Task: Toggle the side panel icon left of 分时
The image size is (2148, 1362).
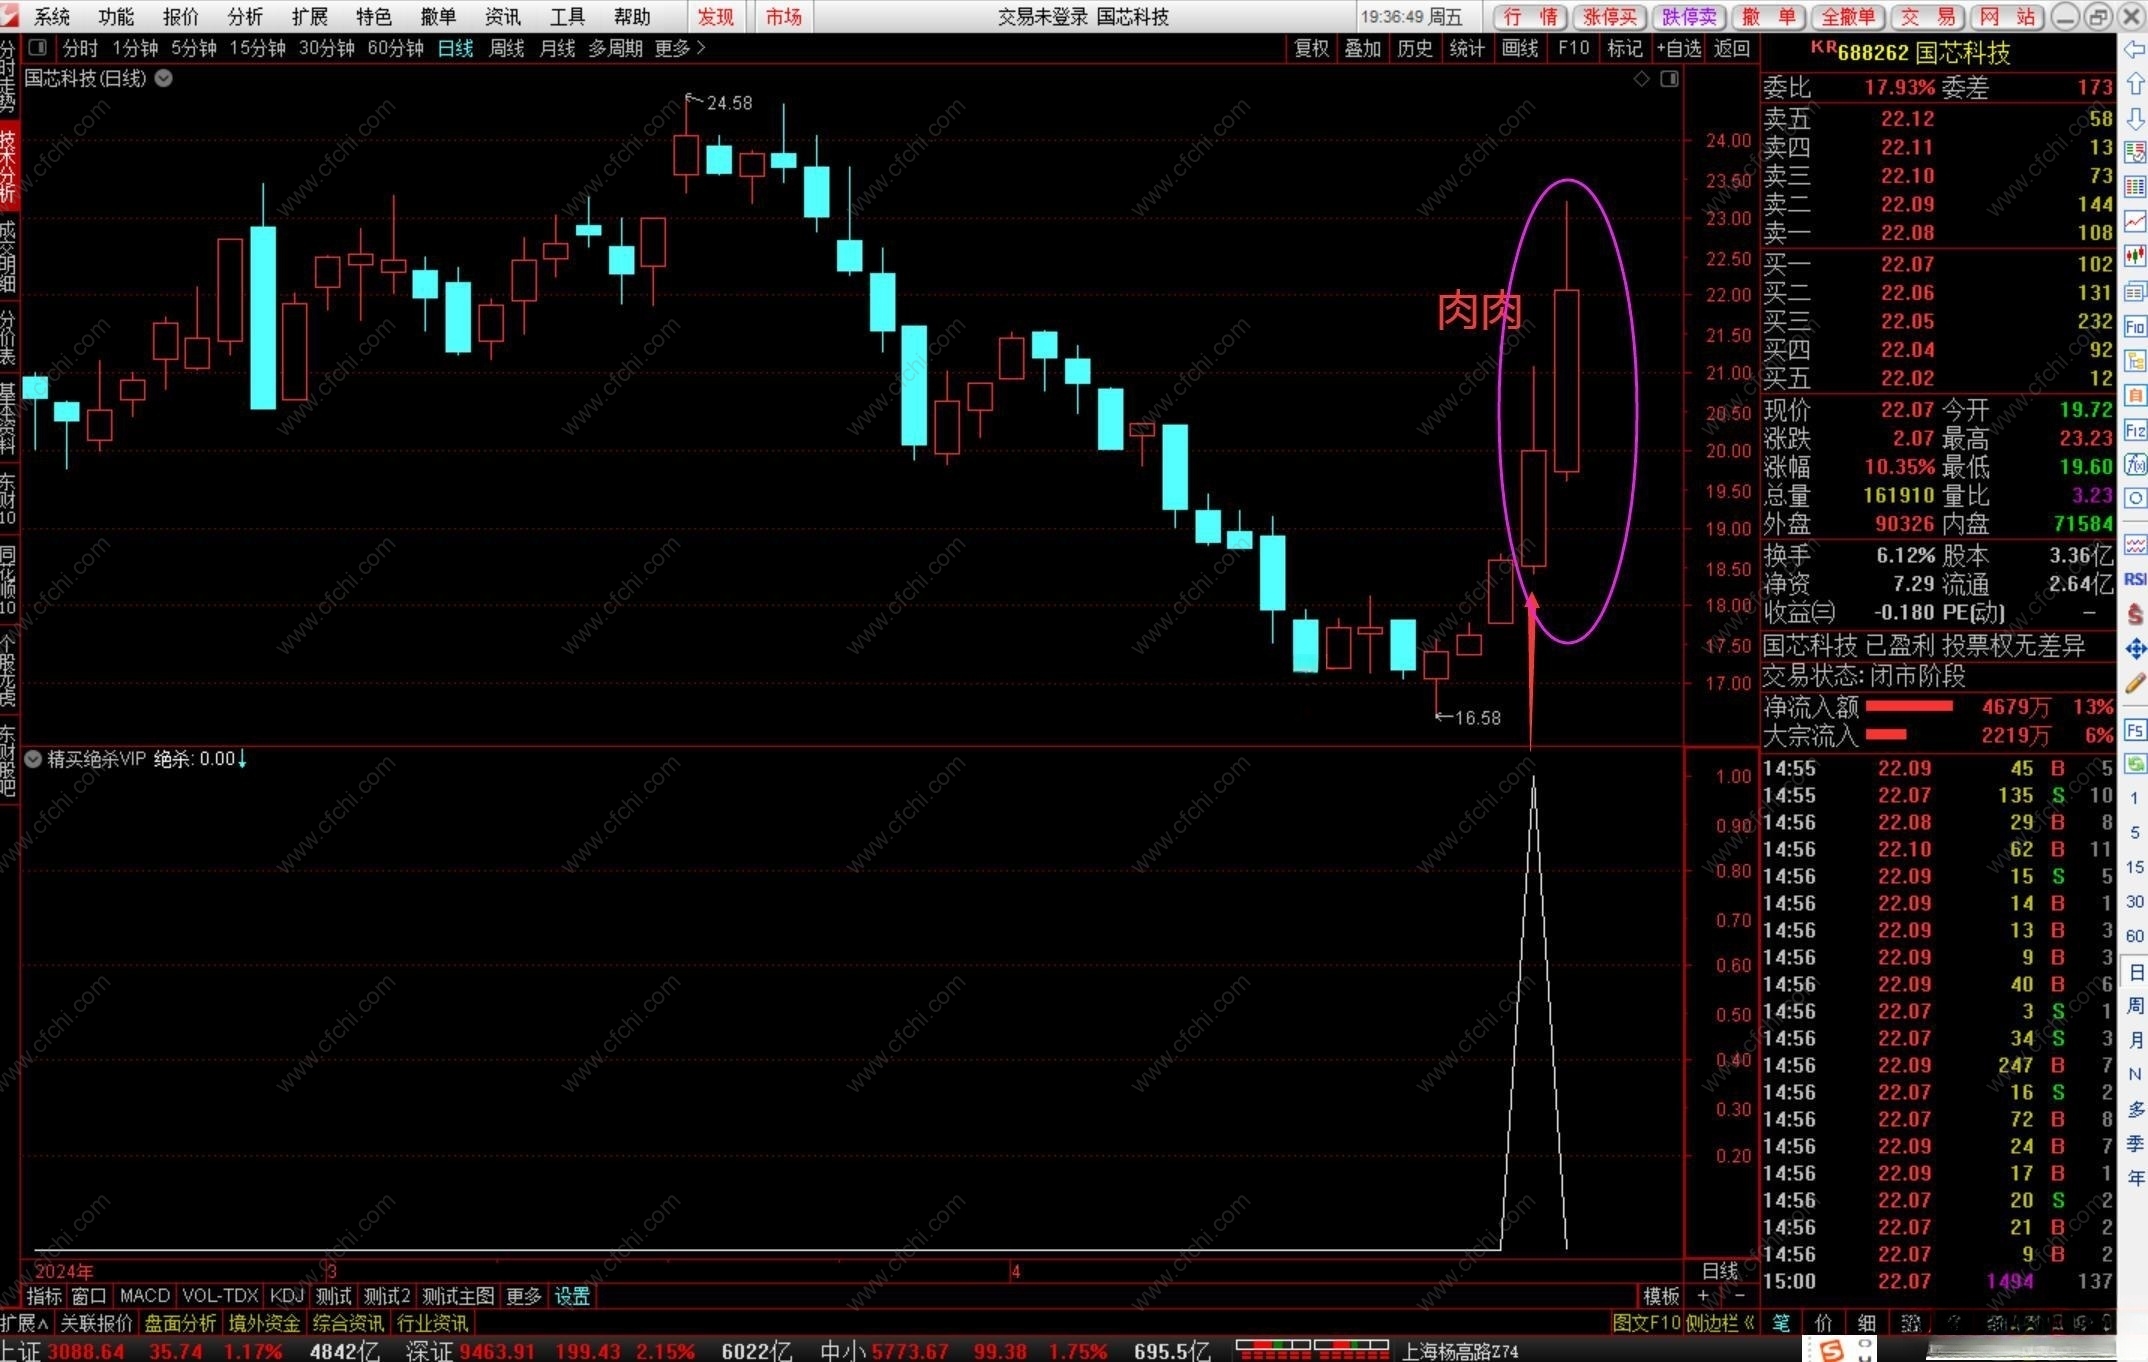Action: pyautogui.click(x=38, y=47)
